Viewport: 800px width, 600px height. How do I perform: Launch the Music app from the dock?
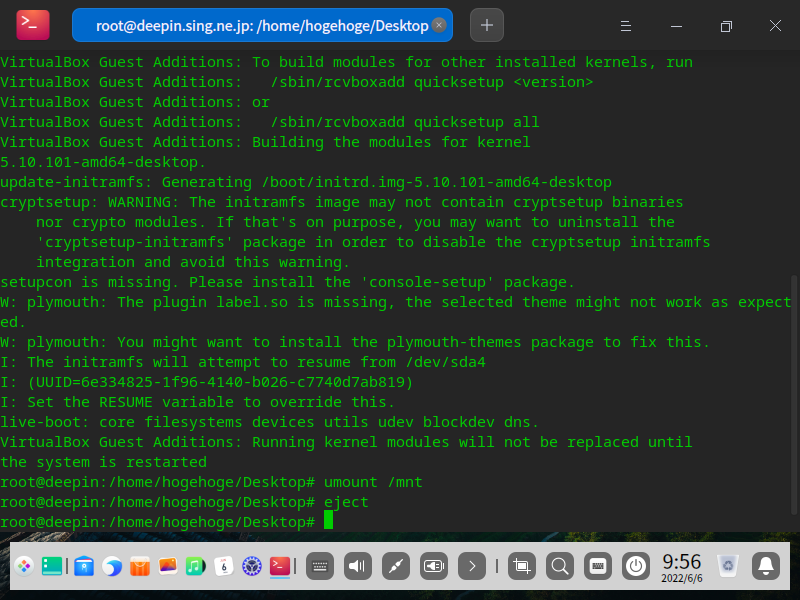(195, 566)
